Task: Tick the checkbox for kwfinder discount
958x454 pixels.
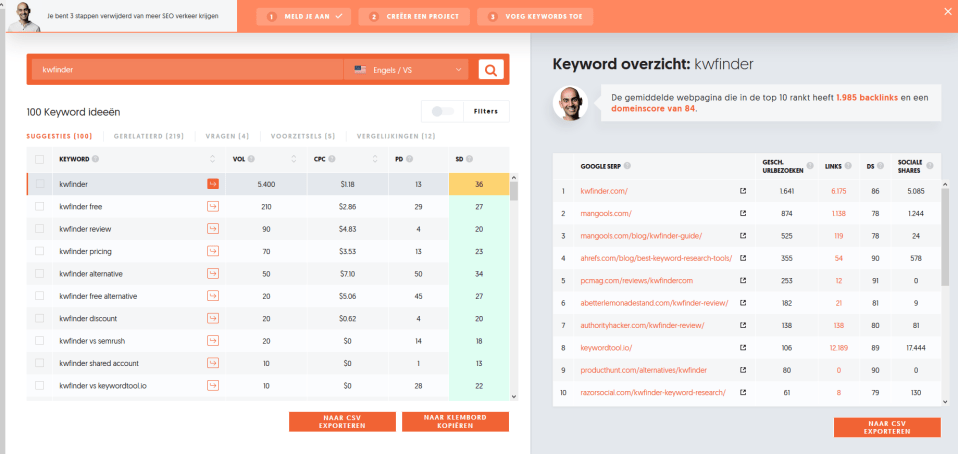Action: (x=40, y=318)
